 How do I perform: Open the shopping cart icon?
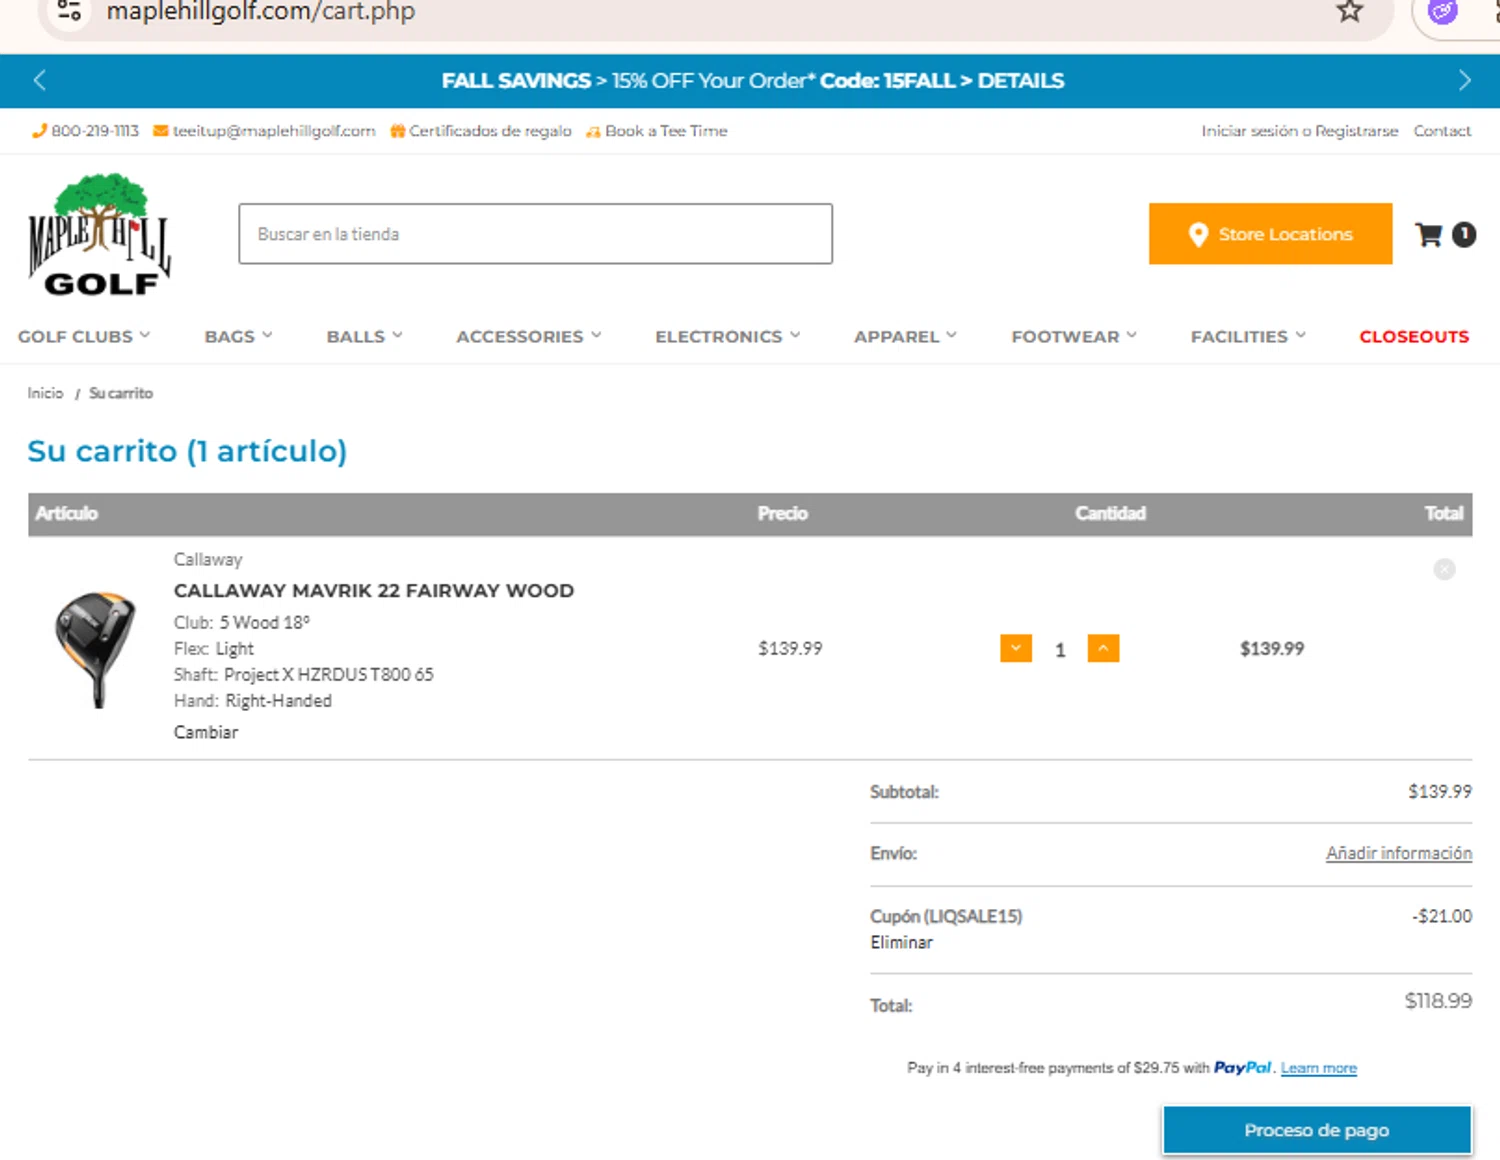pyautogui.click(x=1429, y=234)
